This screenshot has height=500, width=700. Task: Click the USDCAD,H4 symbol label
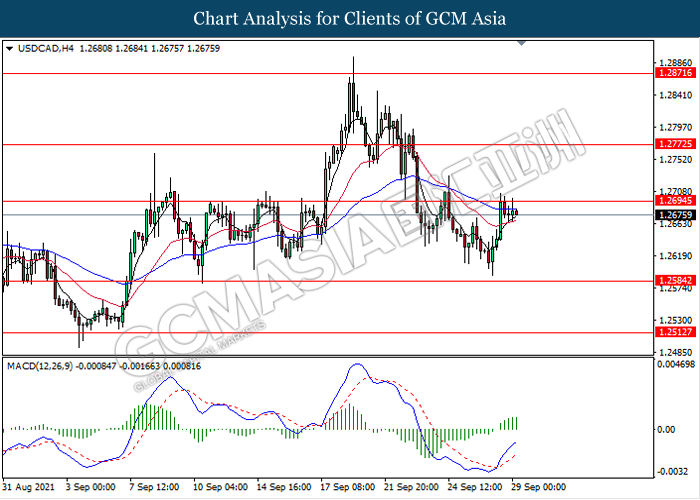click(46, 49)
